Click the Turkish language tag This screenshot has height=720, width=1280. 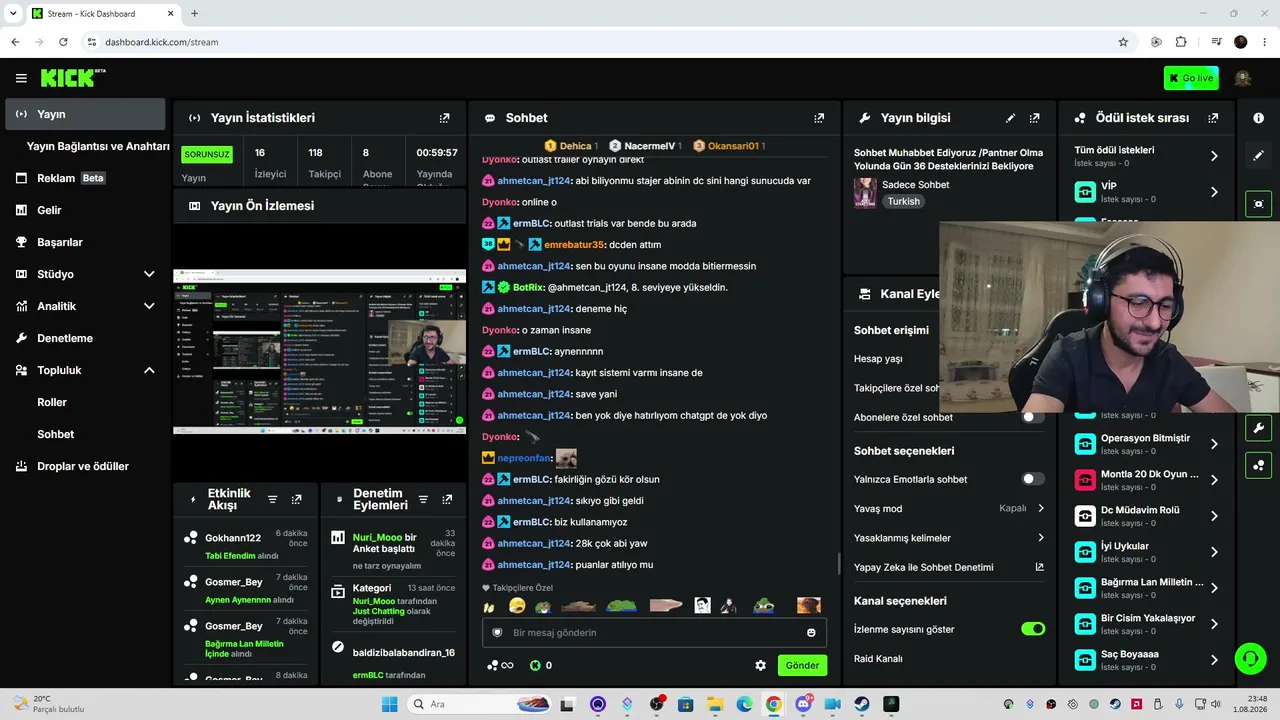904,201
